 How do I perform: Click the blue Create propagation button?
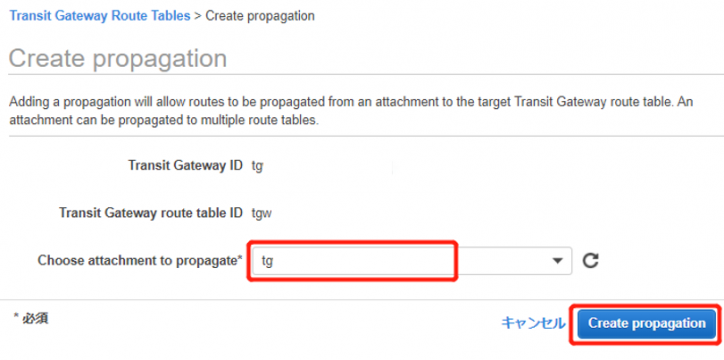tap(646, 323)
